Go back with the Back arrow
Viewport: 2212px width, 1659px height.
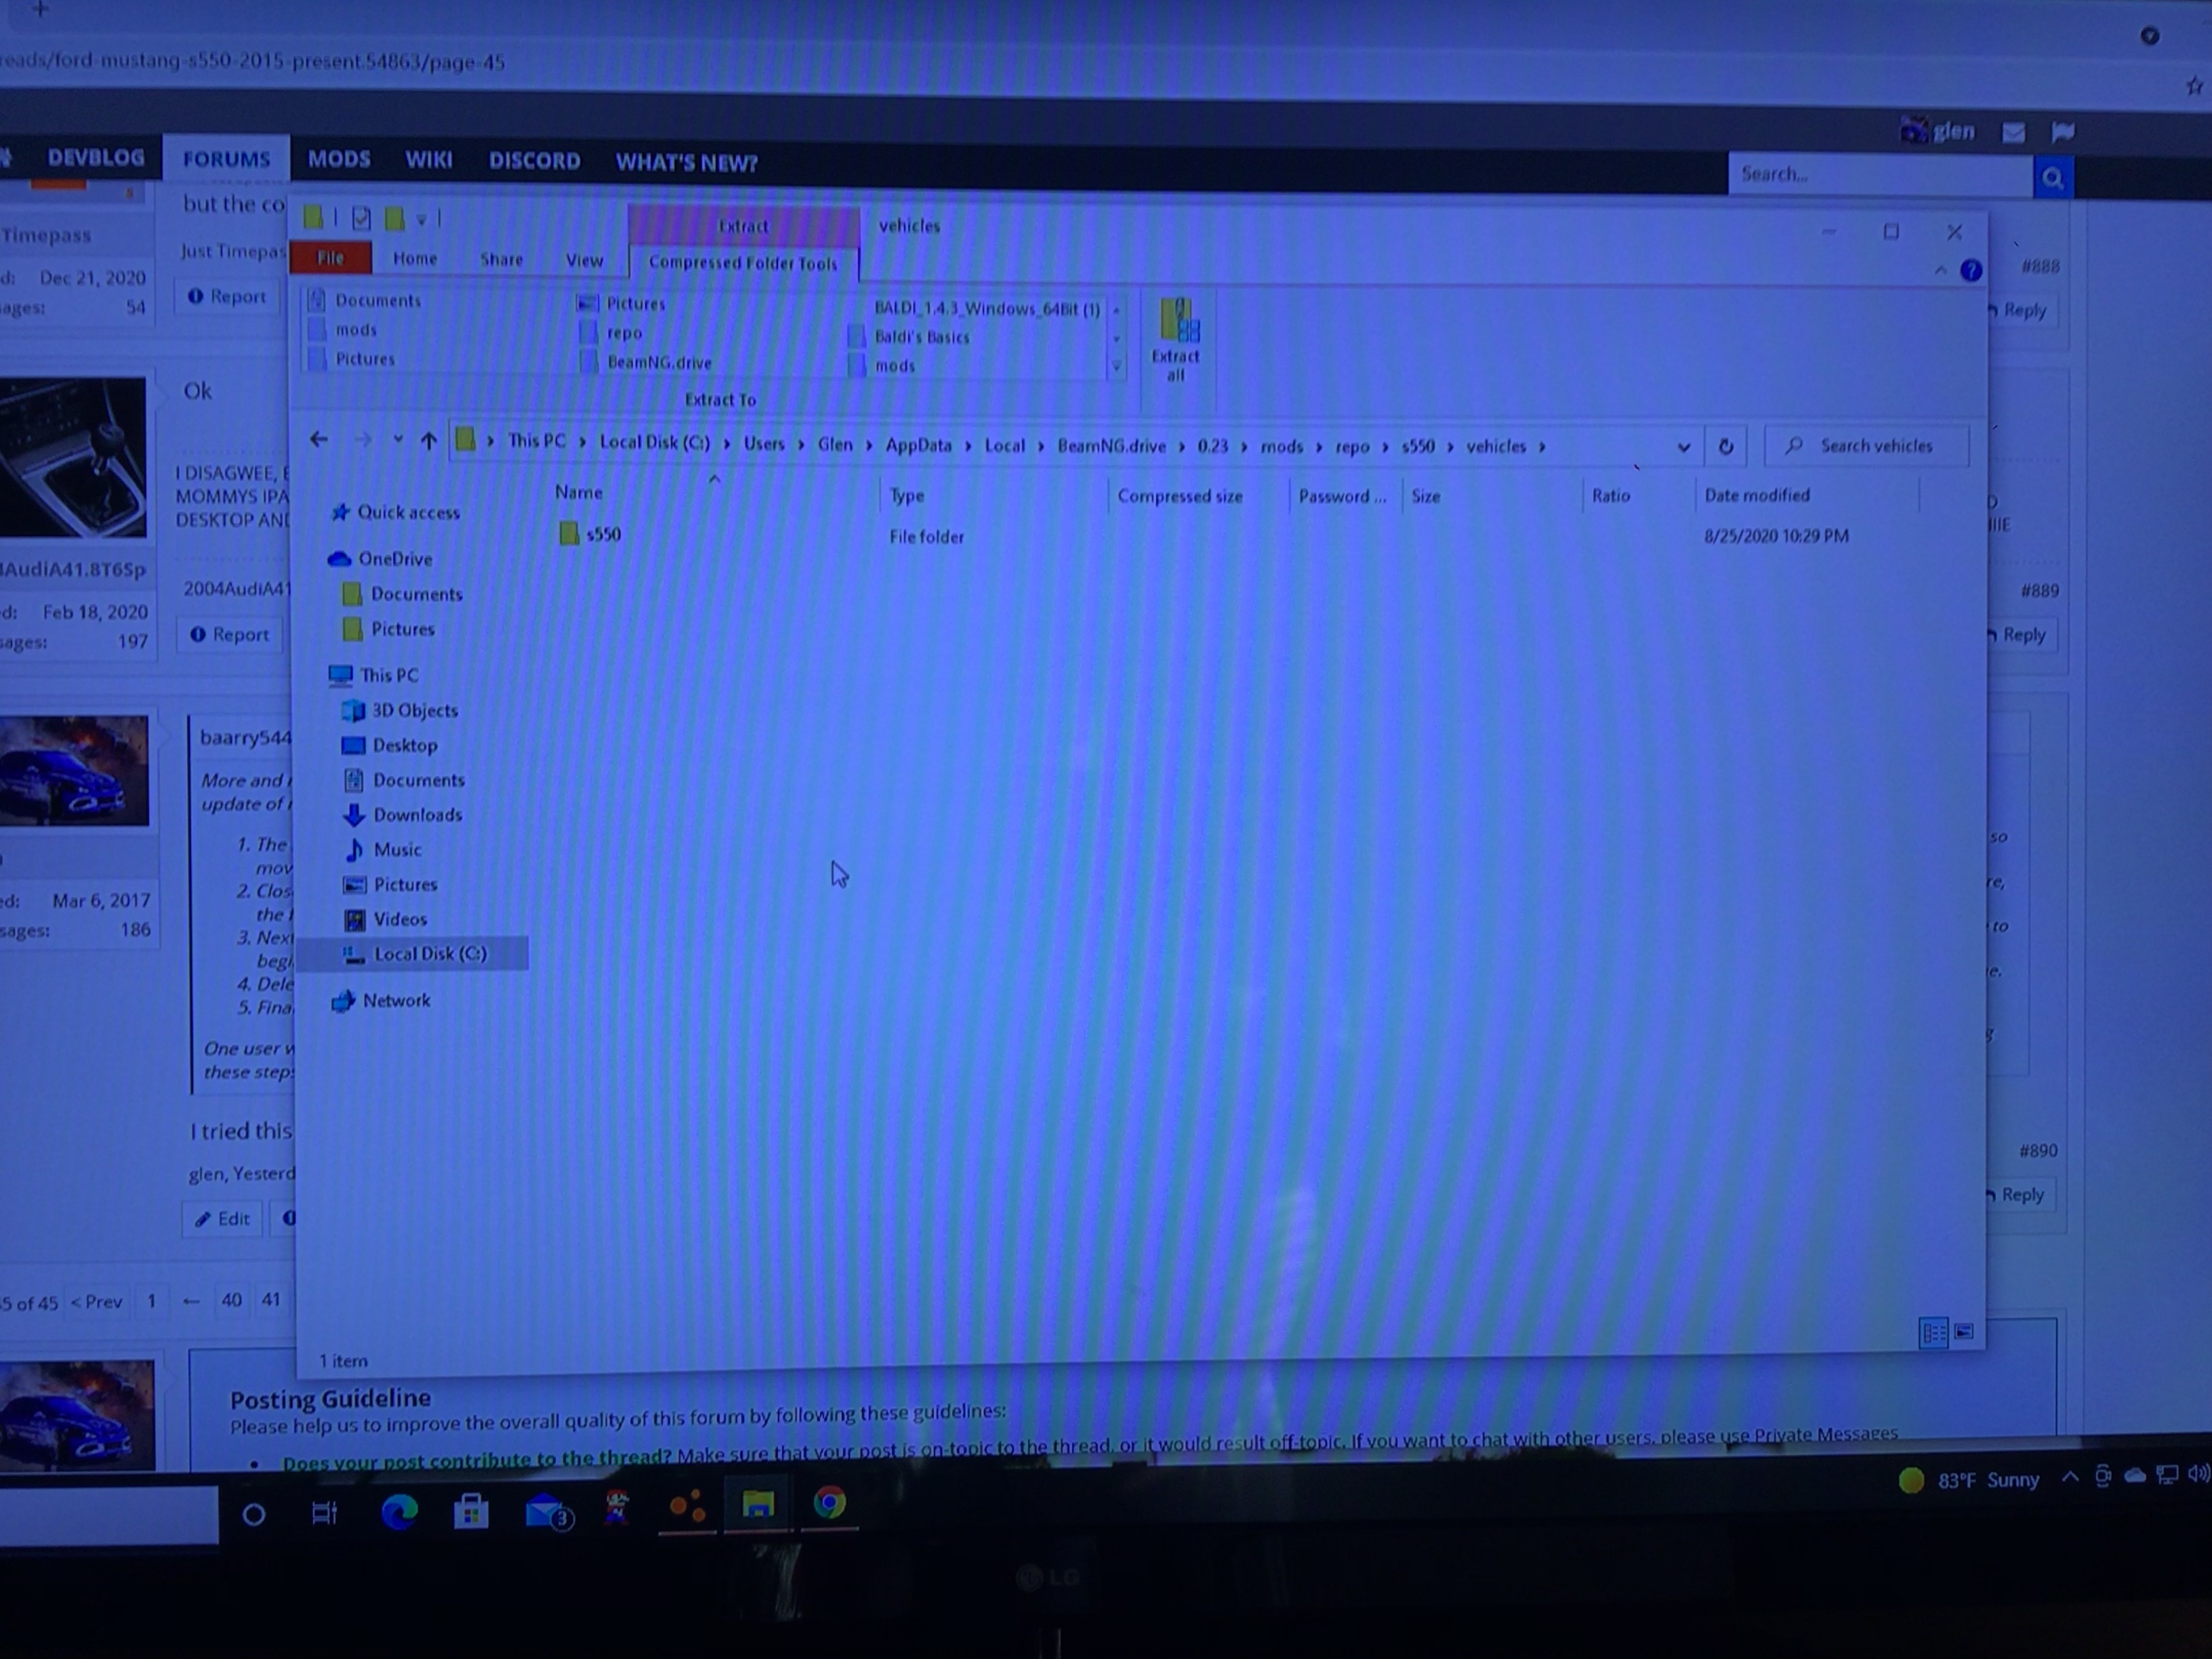click(319, 439)
